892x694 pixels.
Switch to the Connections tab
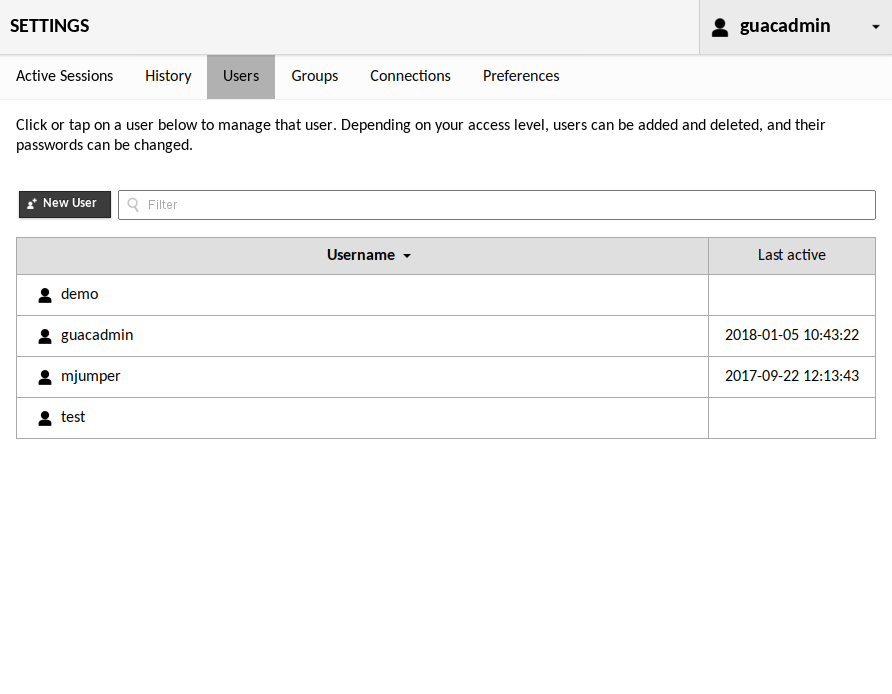click(x=410, y=76)
